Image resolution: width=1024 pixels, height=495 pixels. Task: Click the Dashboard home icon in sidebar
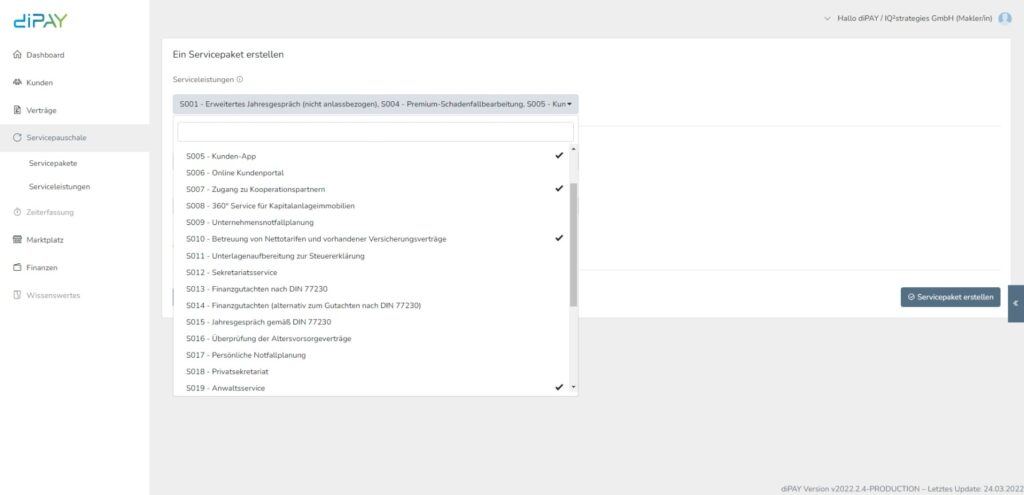pyautogui.click(x=17, y=55)
